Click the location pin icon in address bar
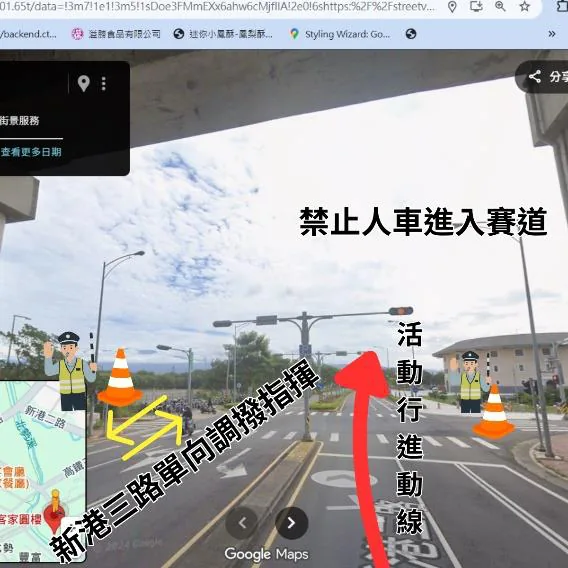The image size is (568, 568). 452,6
